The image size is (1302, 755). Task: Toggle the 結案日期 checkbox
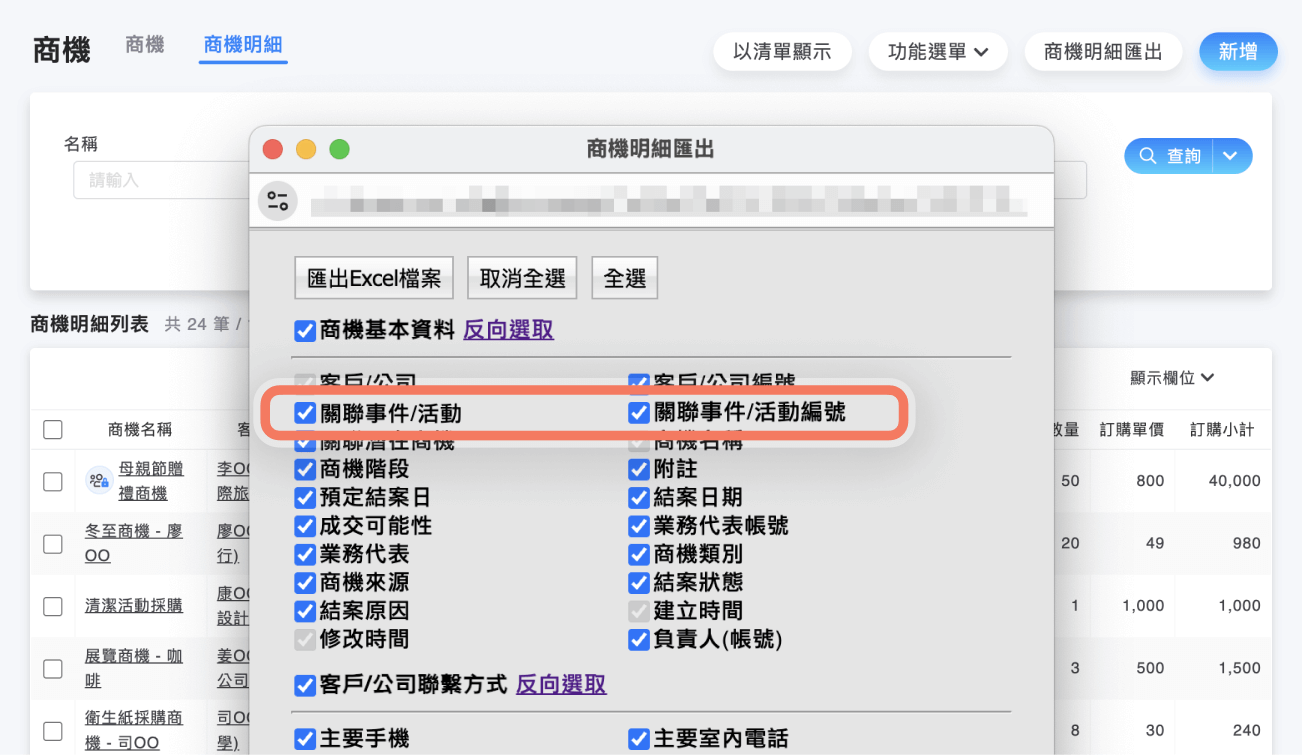click(639, 497)
